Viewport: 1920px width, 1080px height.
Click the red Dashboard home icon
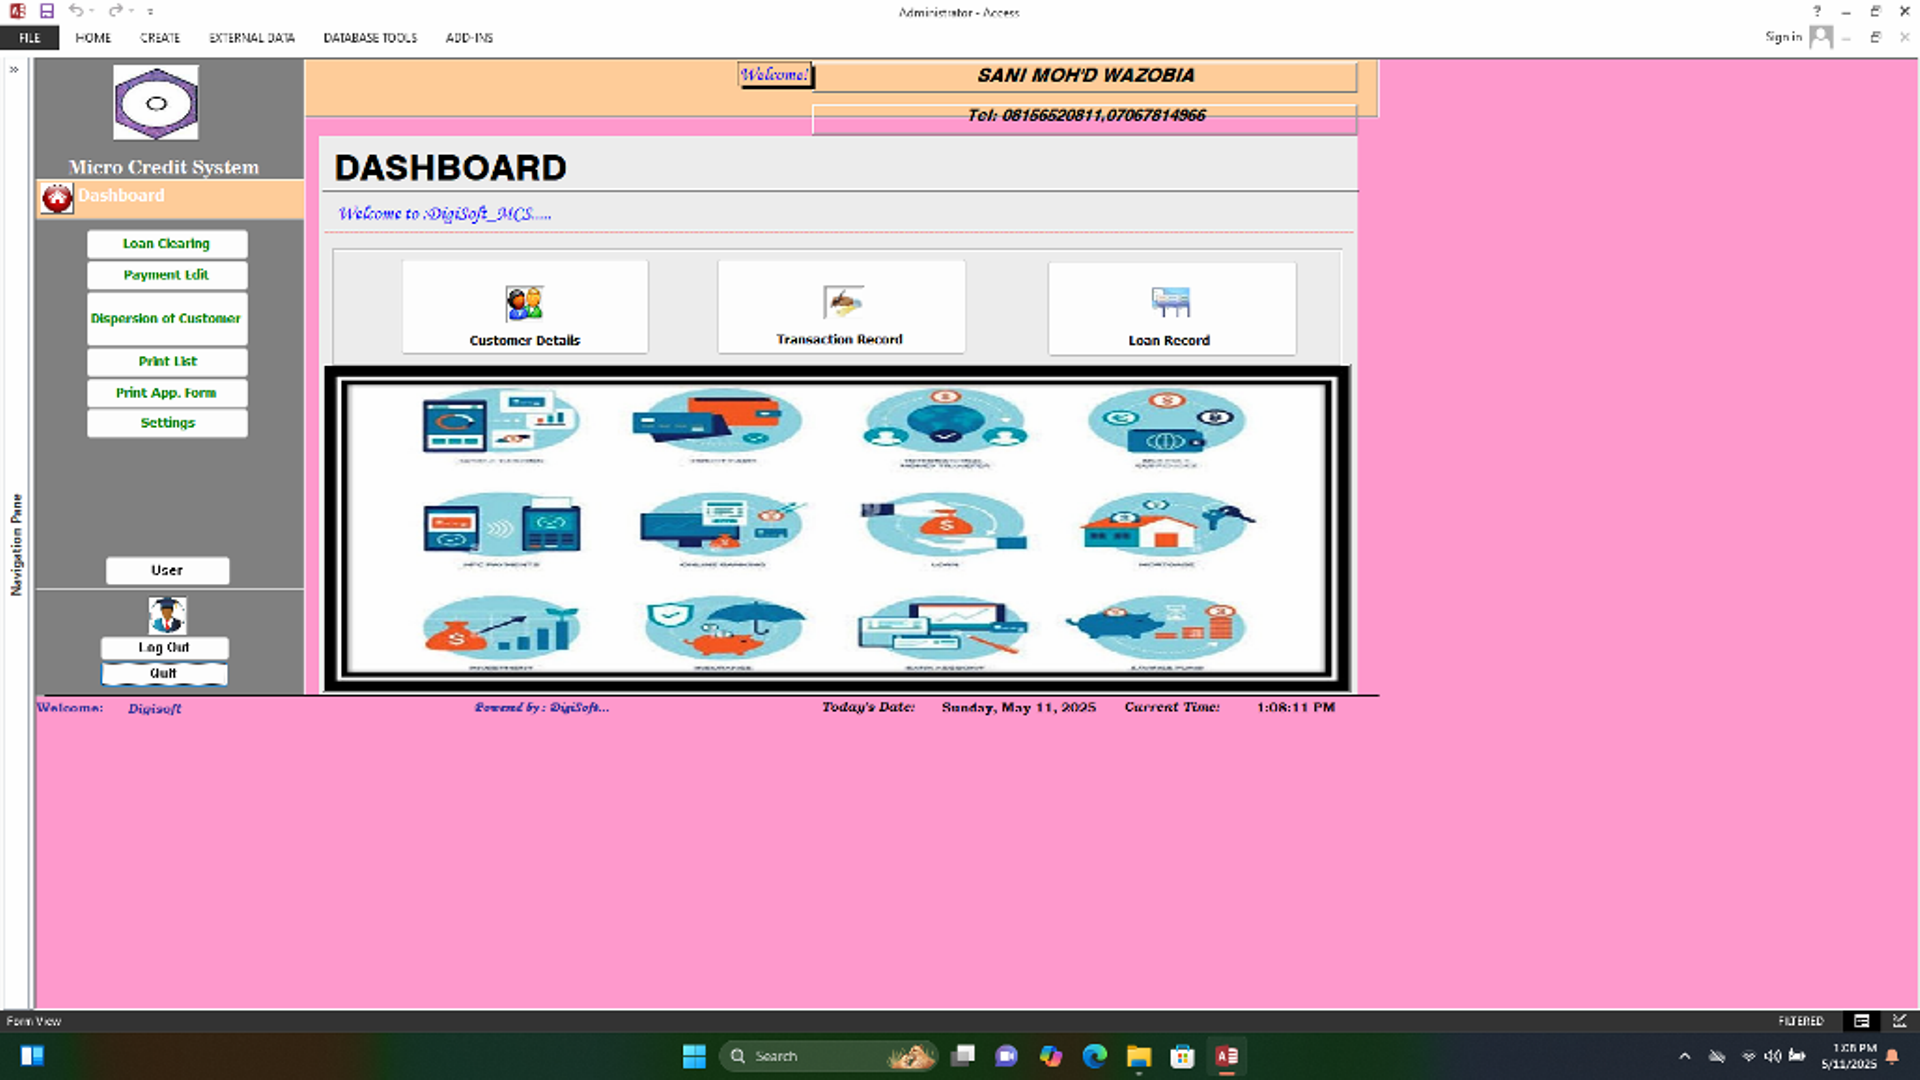click(x=57, y=198)
